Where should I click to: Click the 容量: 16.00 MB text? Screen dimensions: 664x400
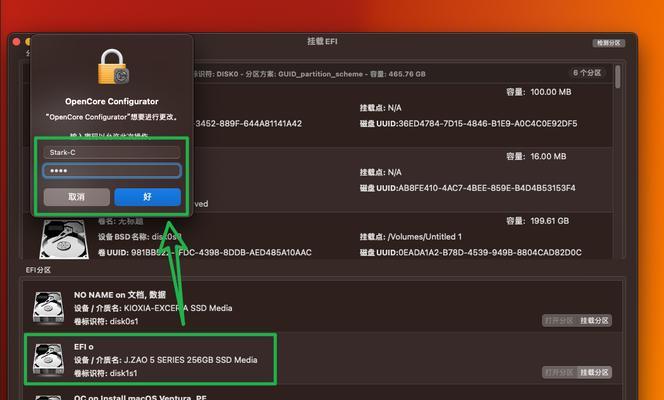click(x=536, y=156)
